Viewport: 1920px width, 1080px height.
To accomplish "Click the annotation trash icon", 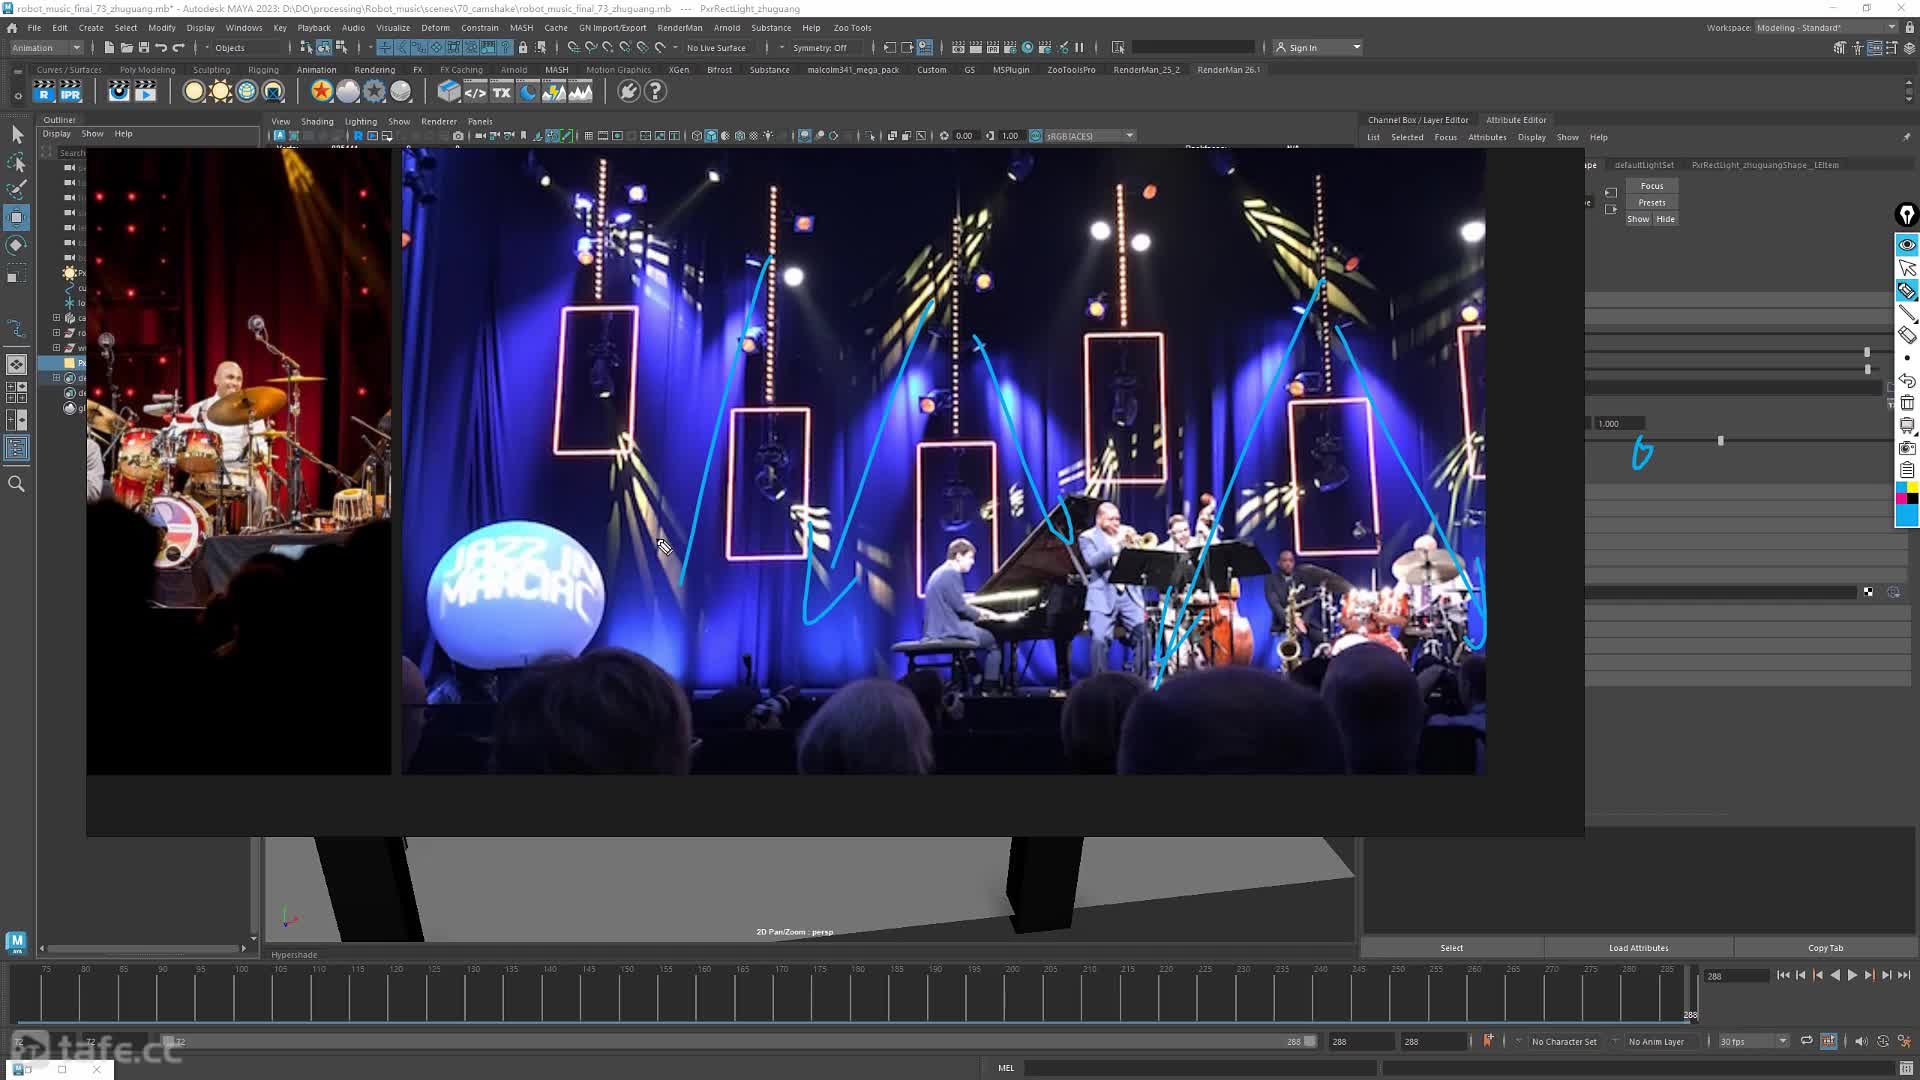I will pyautogui.click(x=1907, y=403).
